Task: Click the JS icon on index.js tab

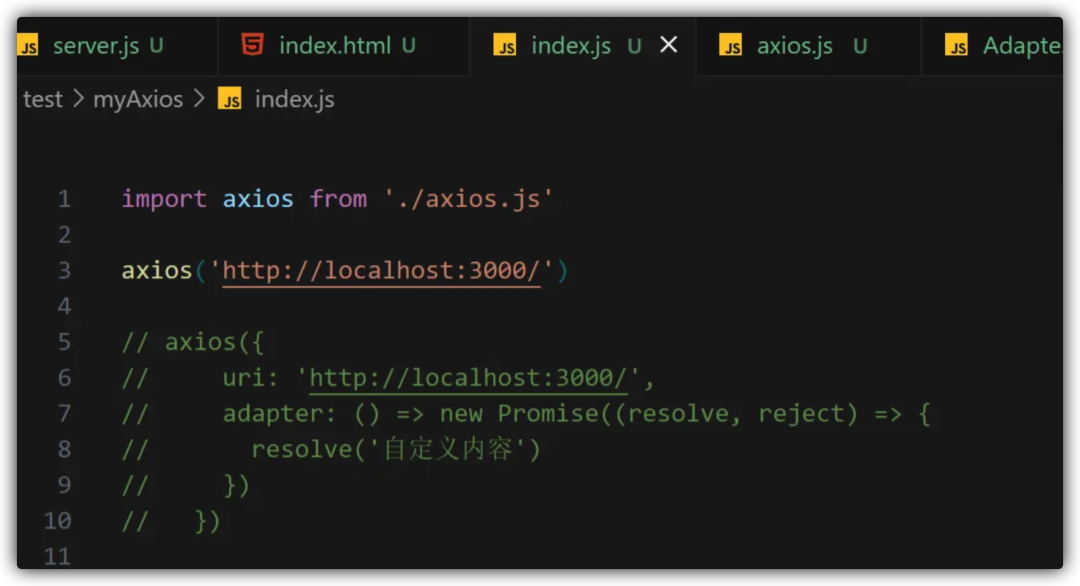Action: [x=506, y=46]
